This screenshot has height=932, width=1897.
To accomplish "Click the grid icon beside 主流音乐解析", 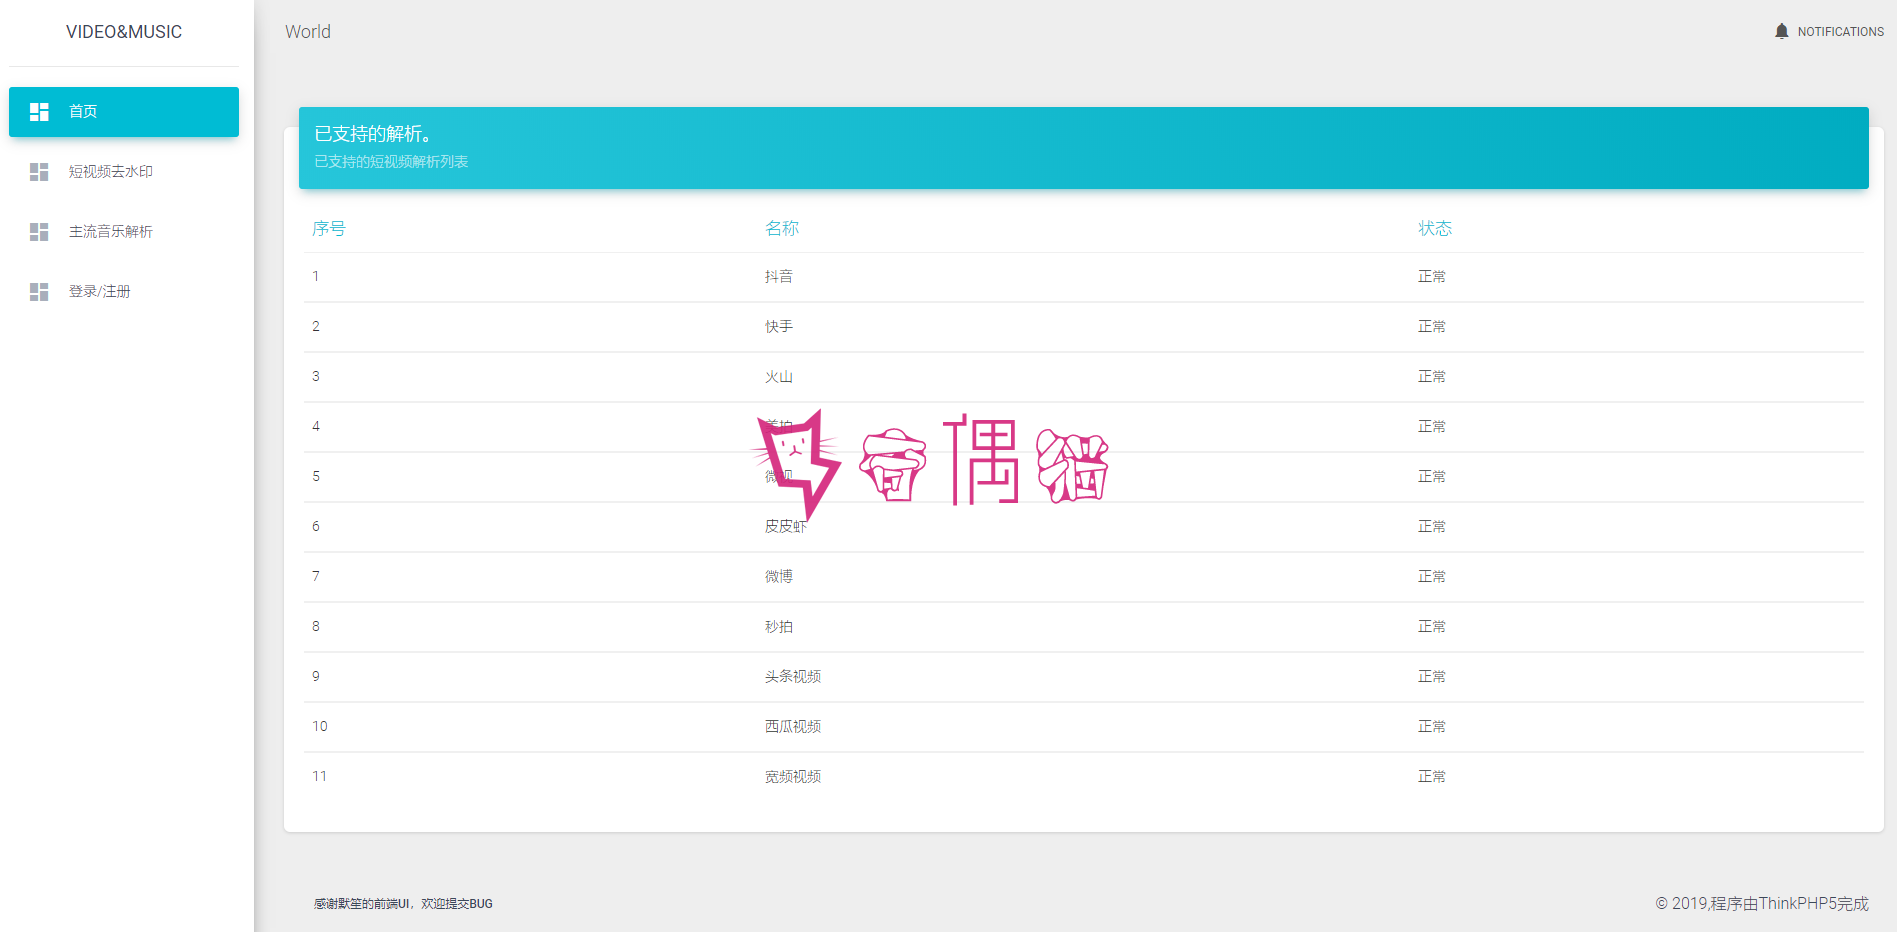I will click(39, 232).
